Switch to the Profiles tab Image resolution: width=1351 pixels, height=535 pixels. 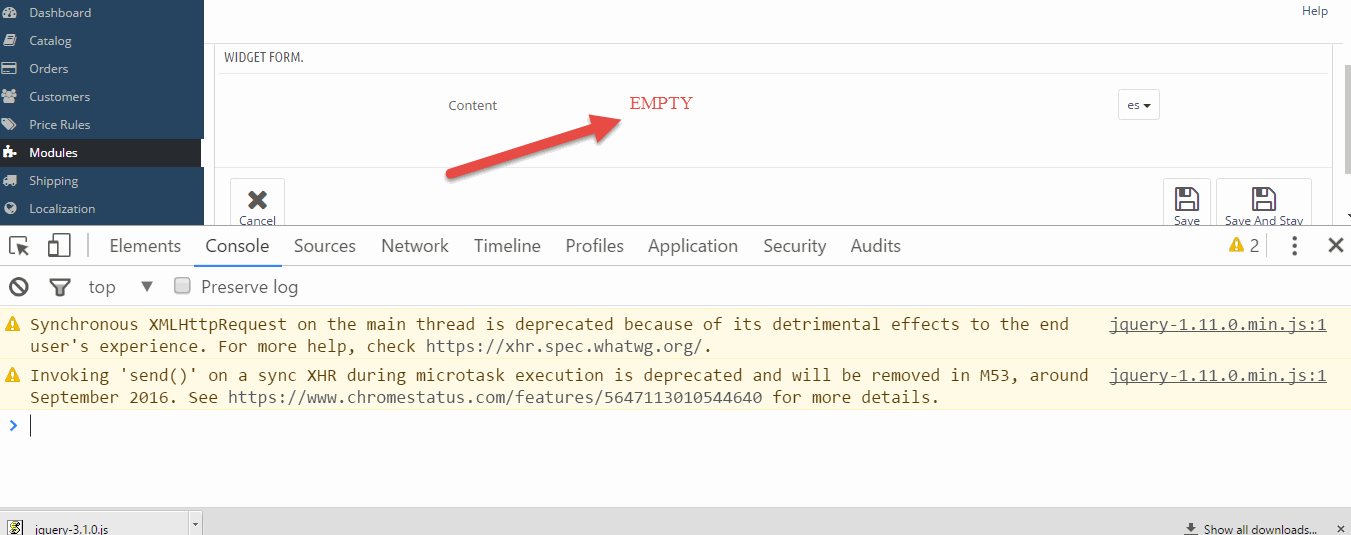tap(594, 246)
